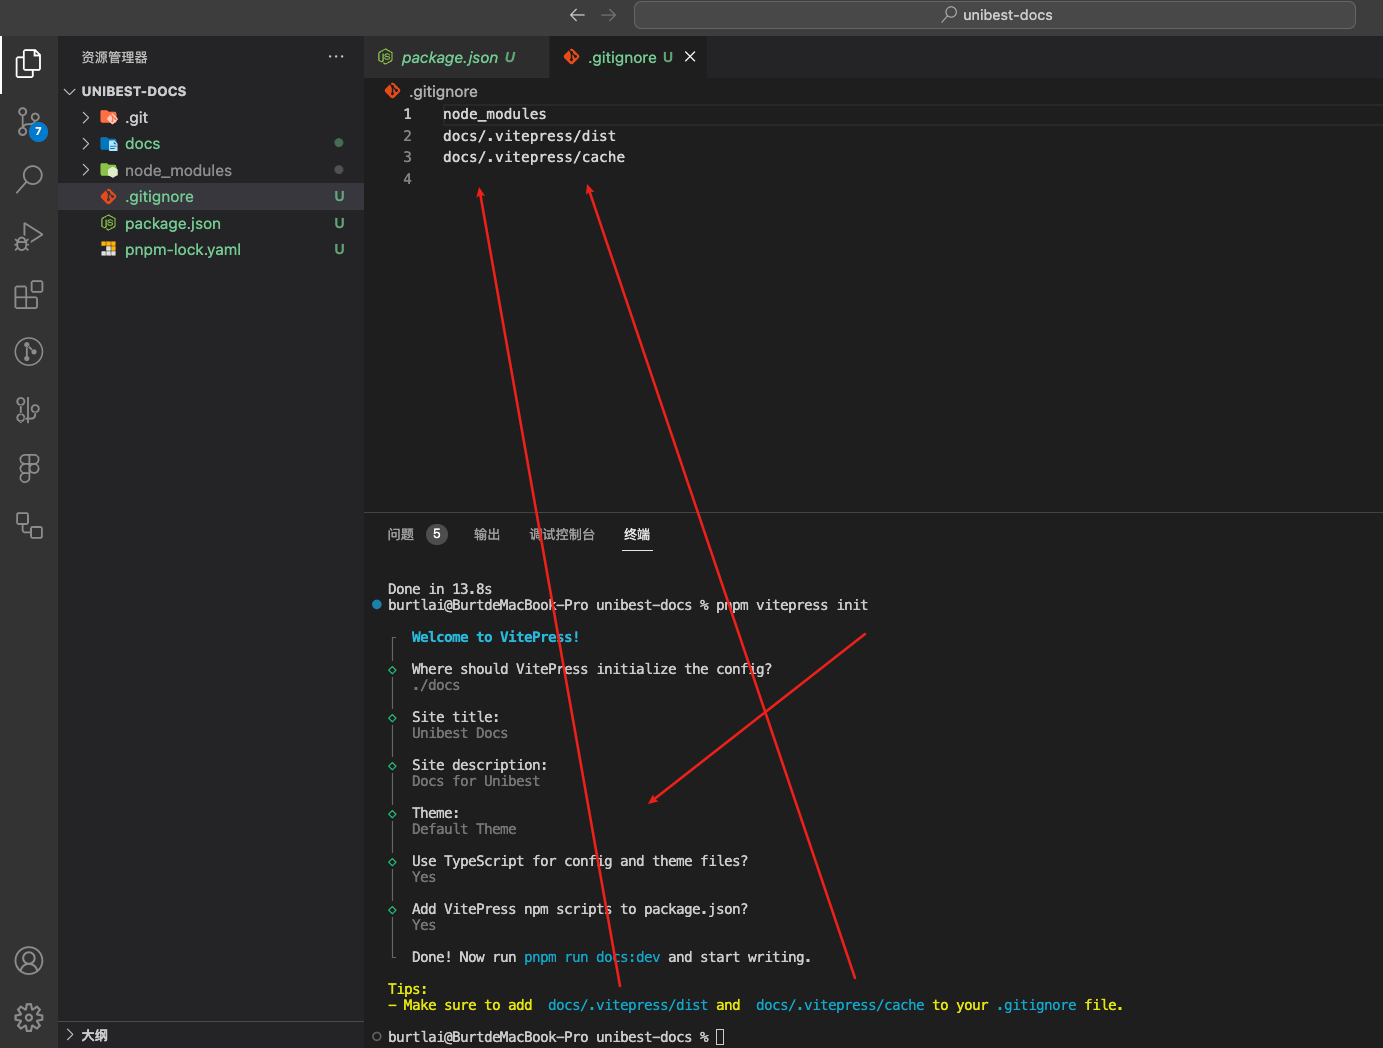Open the Git Graph activity icon

click(x=29, y=352)
